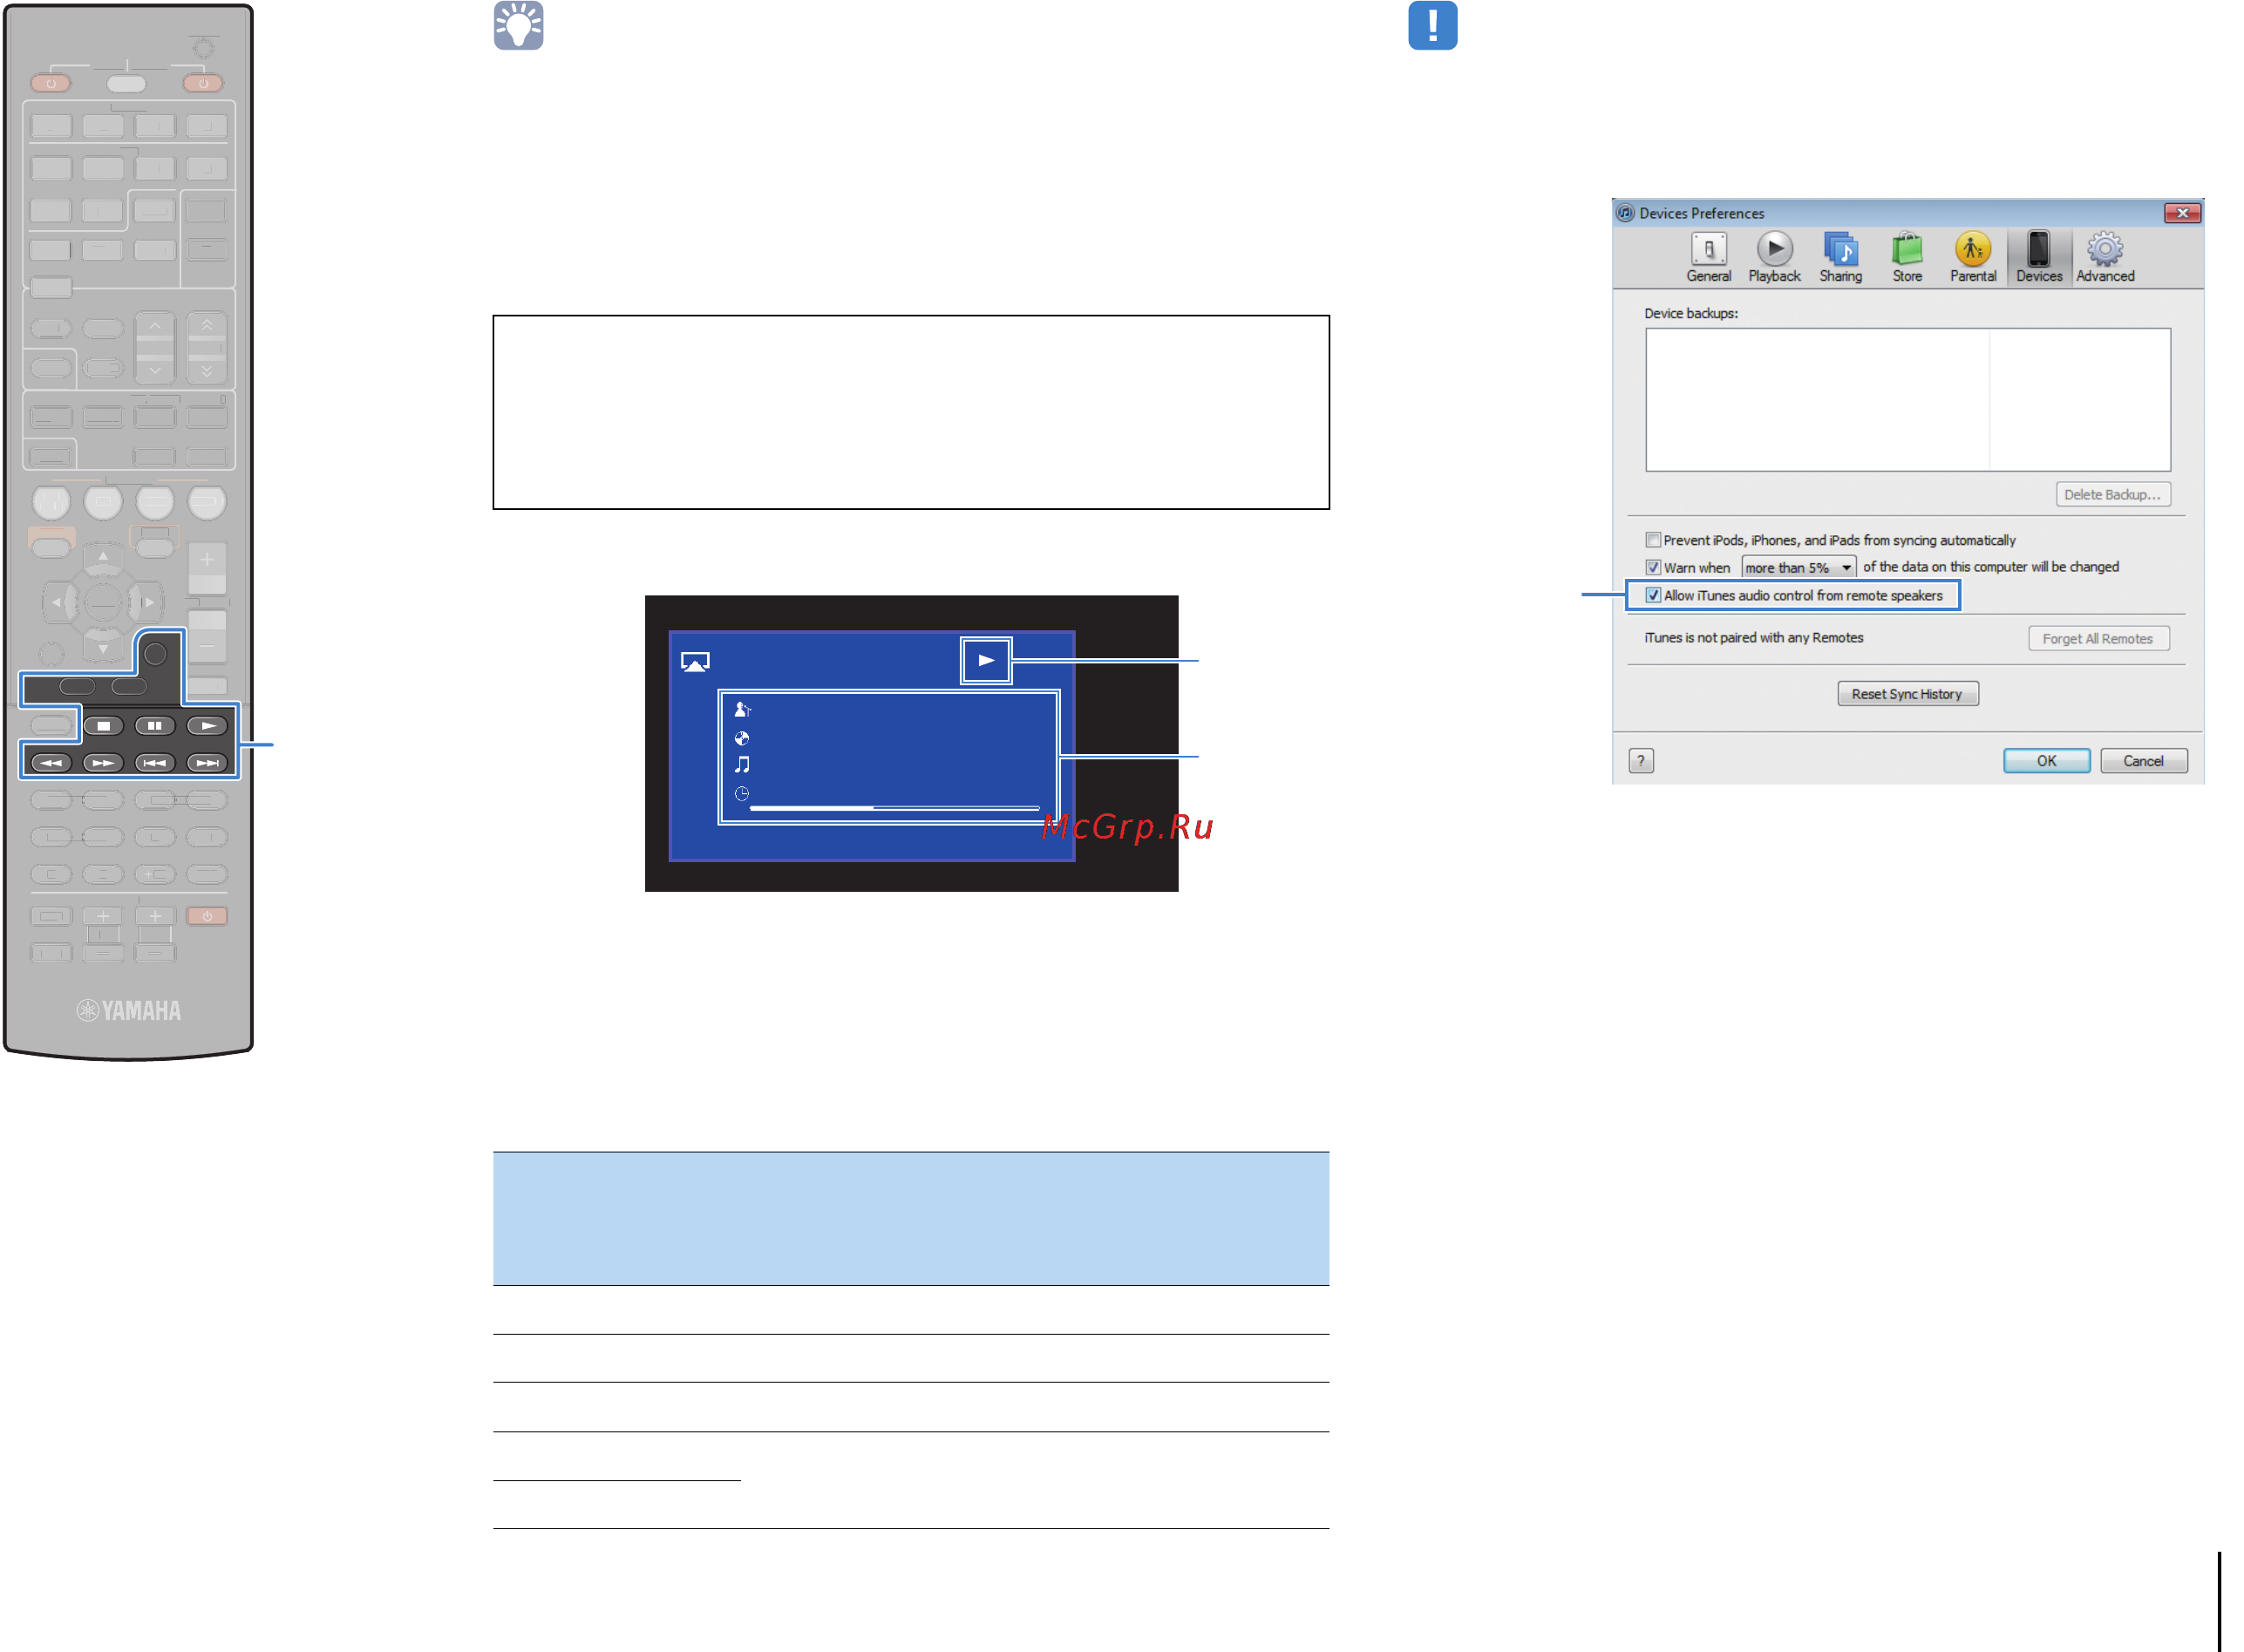This screenshot has height=1652, width=2244.
Task: Click the volume plus button on the remote
Action: 207,560
